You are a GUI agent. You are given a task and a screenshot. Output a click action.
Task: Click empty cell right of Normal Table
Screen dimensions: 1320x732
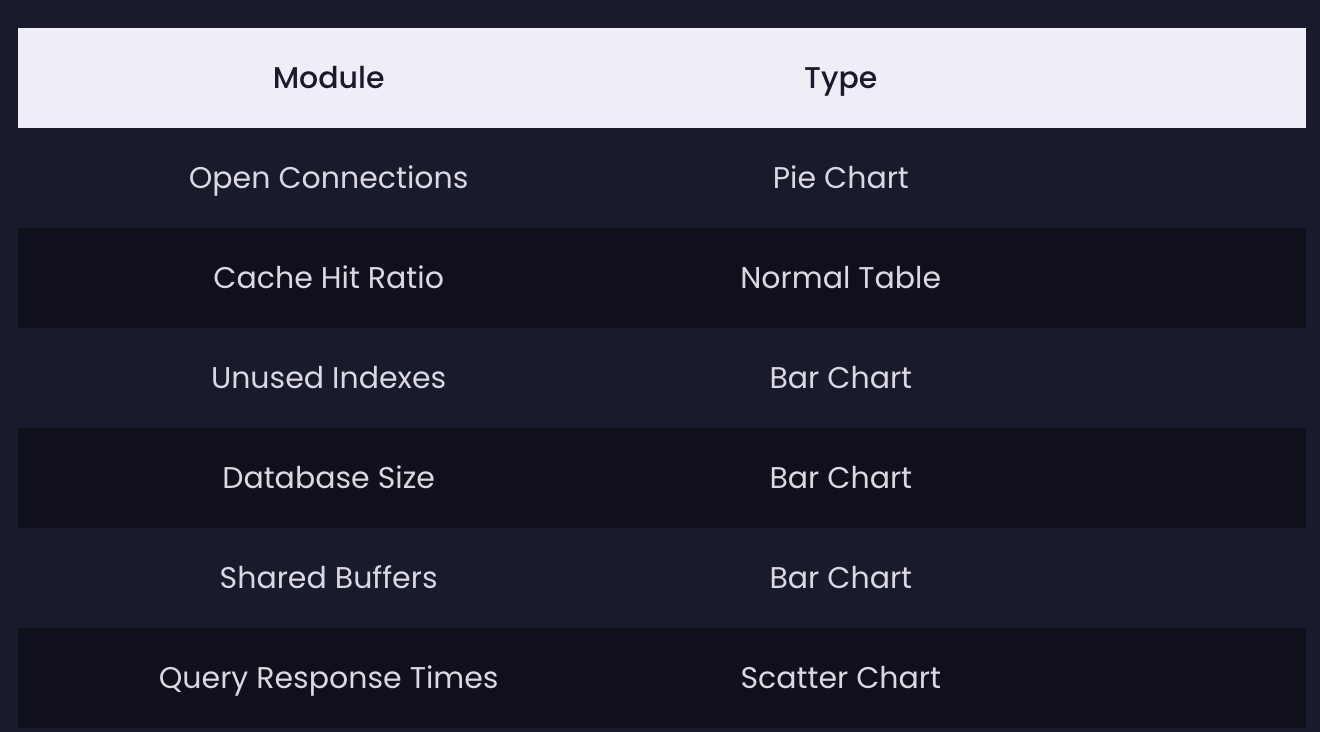1174,278
